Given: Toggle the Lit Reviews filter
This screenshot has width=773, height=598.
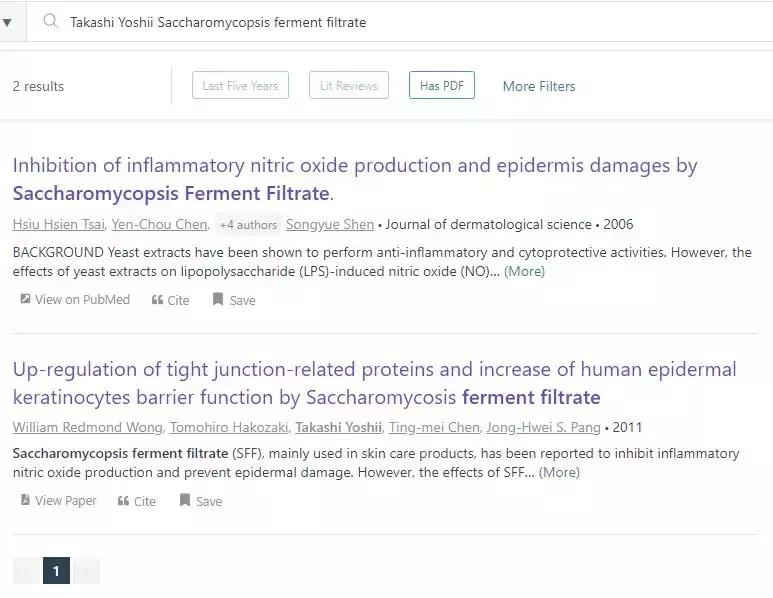Looking at the screenshot, I should point(348,86).
